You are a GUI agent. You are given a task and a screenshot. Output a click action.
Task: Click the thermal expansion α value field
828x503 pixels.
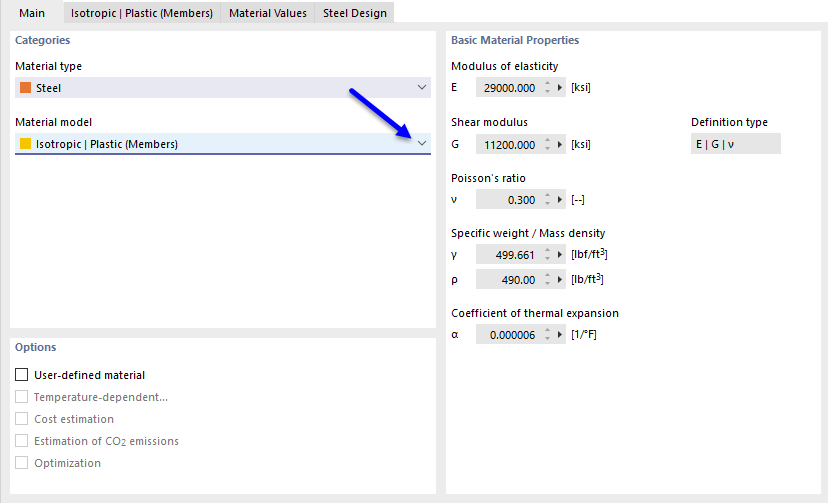pos(509,335)
